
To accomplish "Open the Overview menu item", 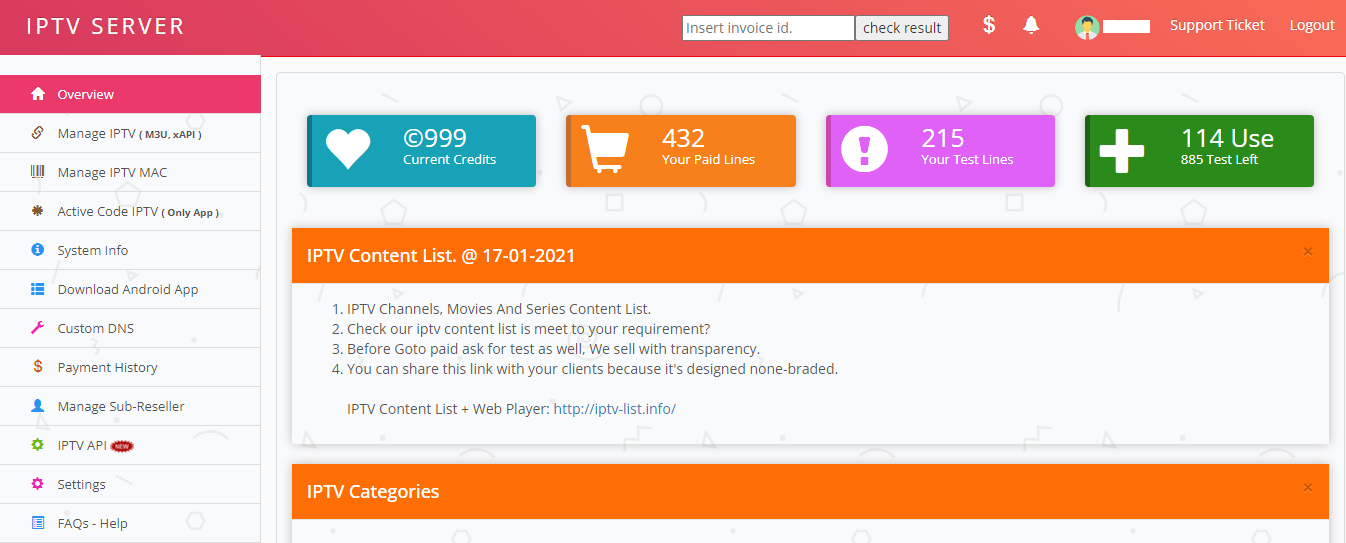I will click(x=86, y=94).
